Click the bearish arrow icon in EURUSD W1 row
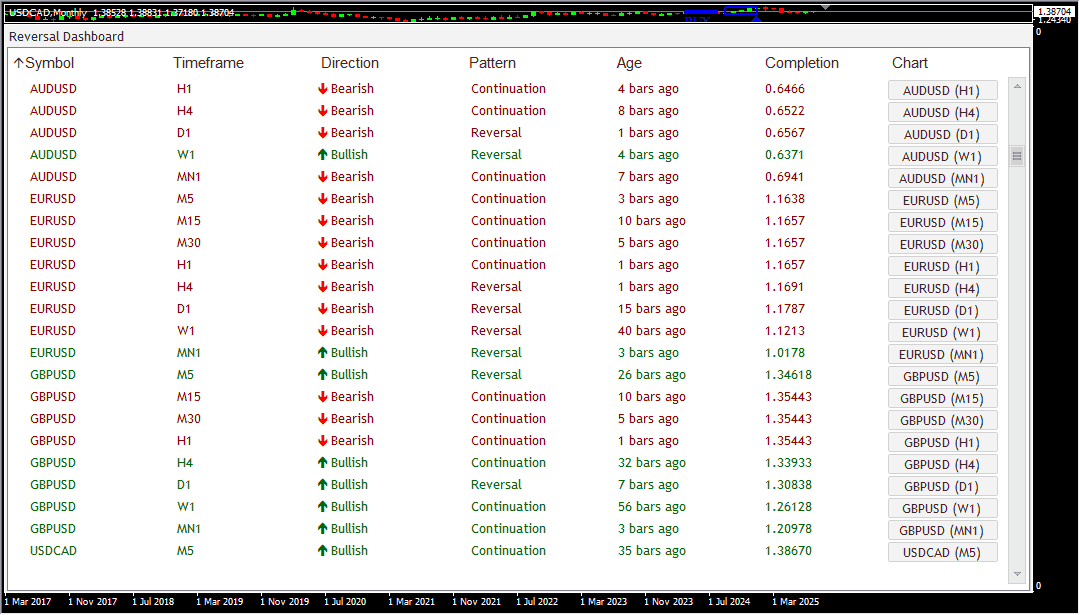1080x615 pixels. [322, 331]
